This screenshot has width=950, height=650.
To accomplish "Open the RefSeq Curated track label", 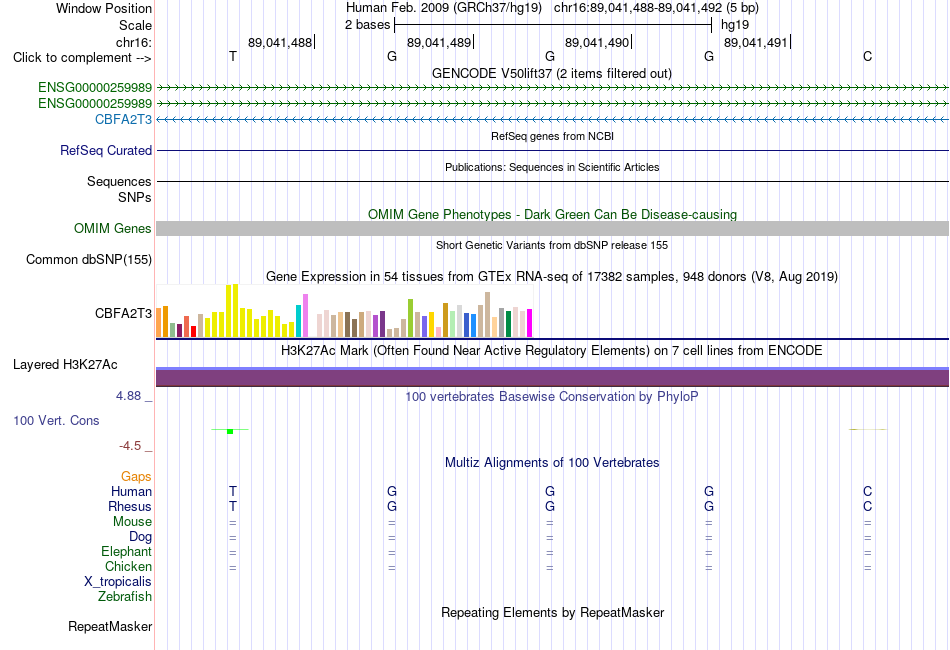I will (106, 150).
